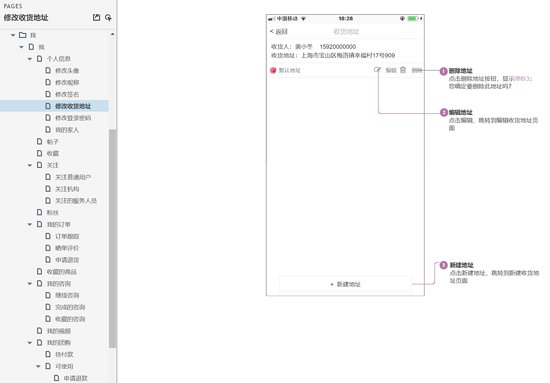
Task: Select the 关注机构 page in tree
Action: (x=67, y=189)
